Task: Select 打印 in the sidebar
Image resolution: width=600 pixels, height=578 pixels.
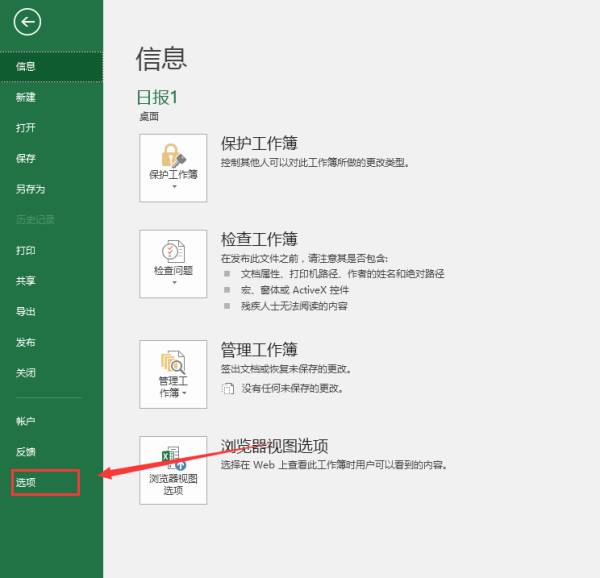Action: tap(51, 251)
